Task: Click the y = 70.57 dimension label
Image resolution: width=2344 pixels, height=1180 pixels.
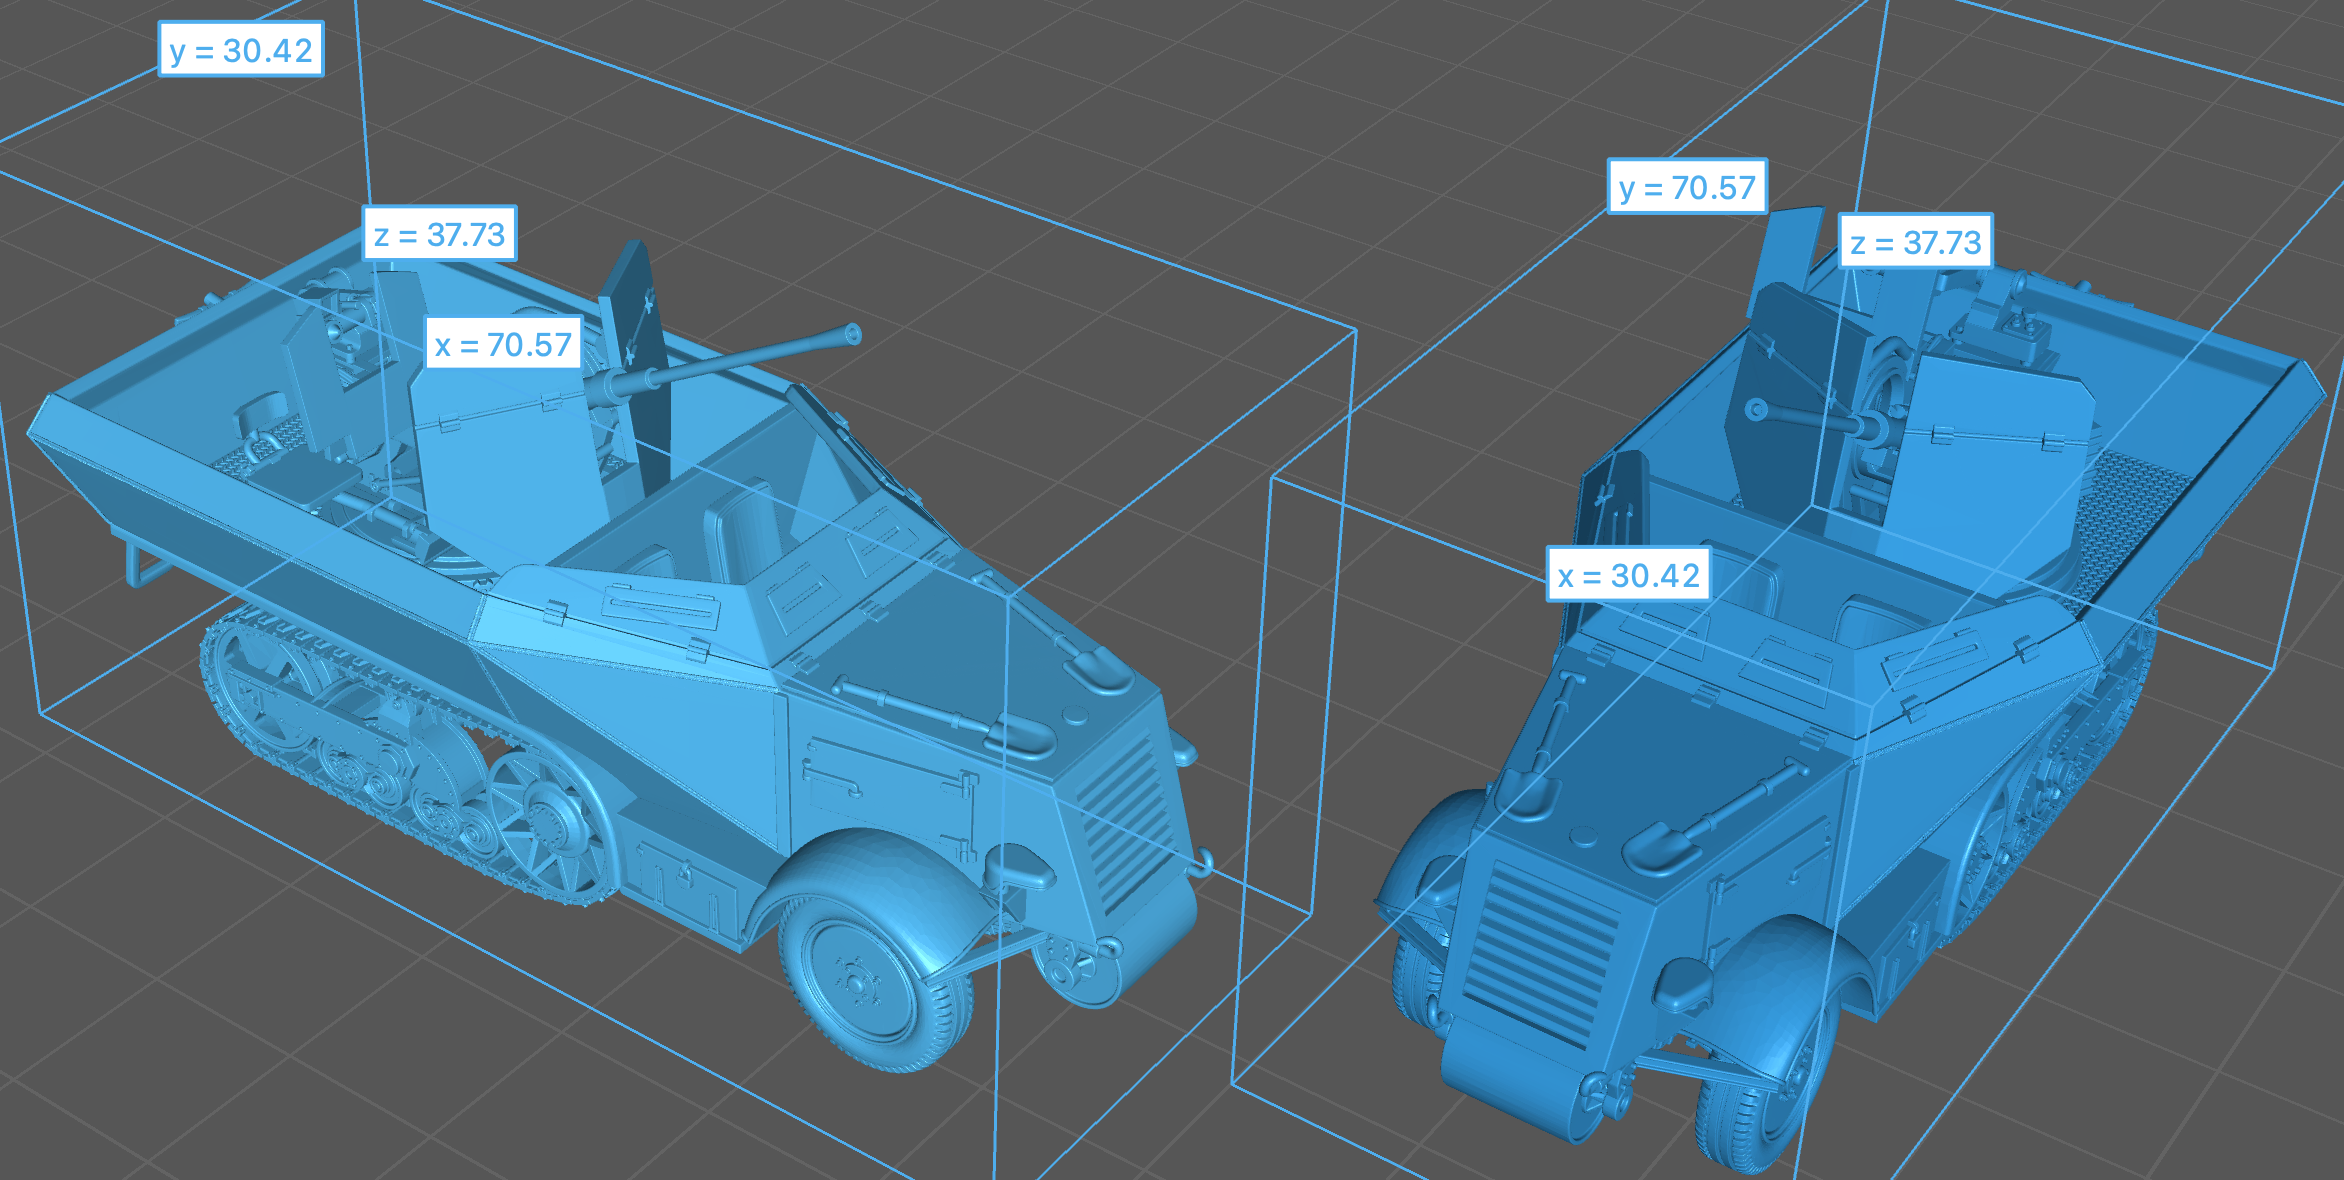Action: (x=1687, y=187)
